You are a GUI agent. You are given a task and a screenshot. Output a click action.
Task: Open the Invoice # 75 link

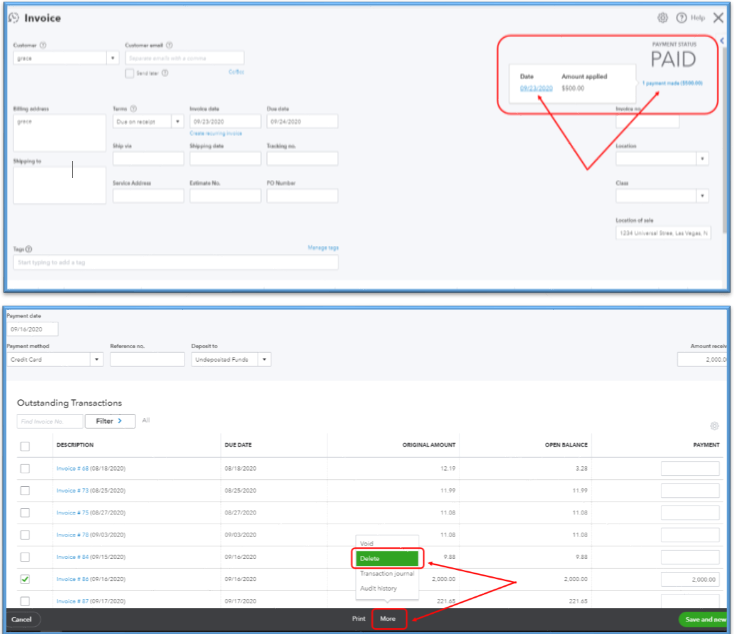pos(72,512)
